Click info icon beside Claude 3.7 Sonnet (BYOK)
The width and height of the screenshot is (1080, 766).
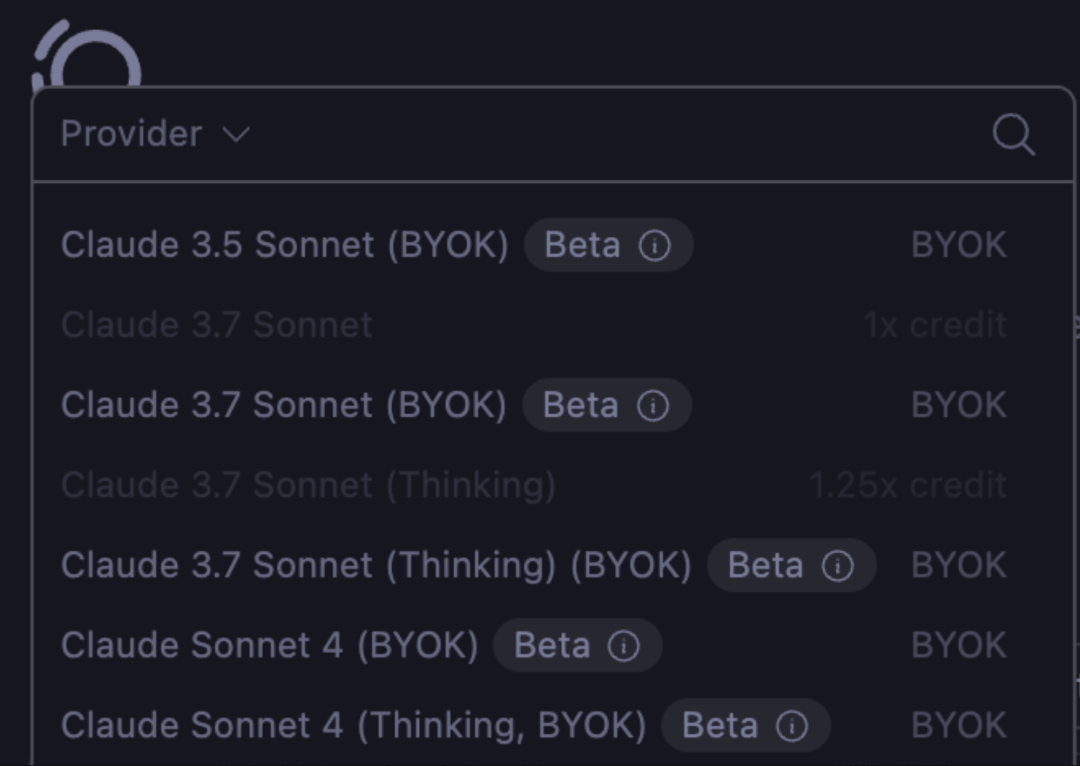click(653, 406)
